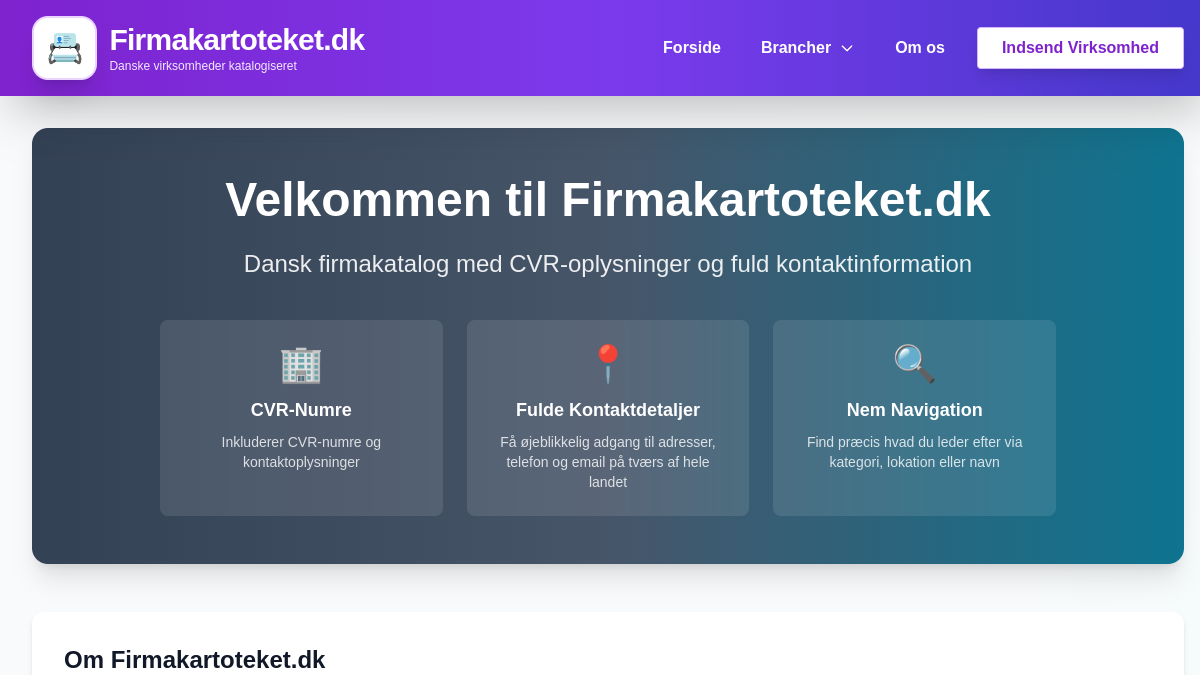Image resolution: width=1200 pixels, height=675 pixels.
Task: Click the Om Firmakartoteket.dk section heading
Action: coord(194,660)
